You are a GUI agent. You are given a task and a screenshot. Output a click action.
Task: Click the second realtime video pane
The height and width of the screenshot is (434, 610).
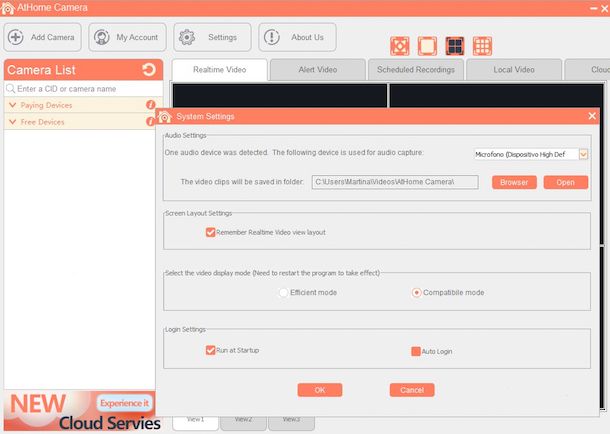[x=496, y=96]
